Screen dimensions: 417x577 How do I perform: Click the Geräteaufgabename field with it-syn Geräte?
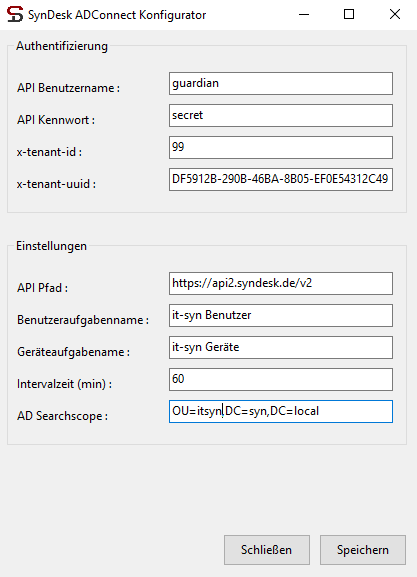pyautogui.click(x=281, y=347)
